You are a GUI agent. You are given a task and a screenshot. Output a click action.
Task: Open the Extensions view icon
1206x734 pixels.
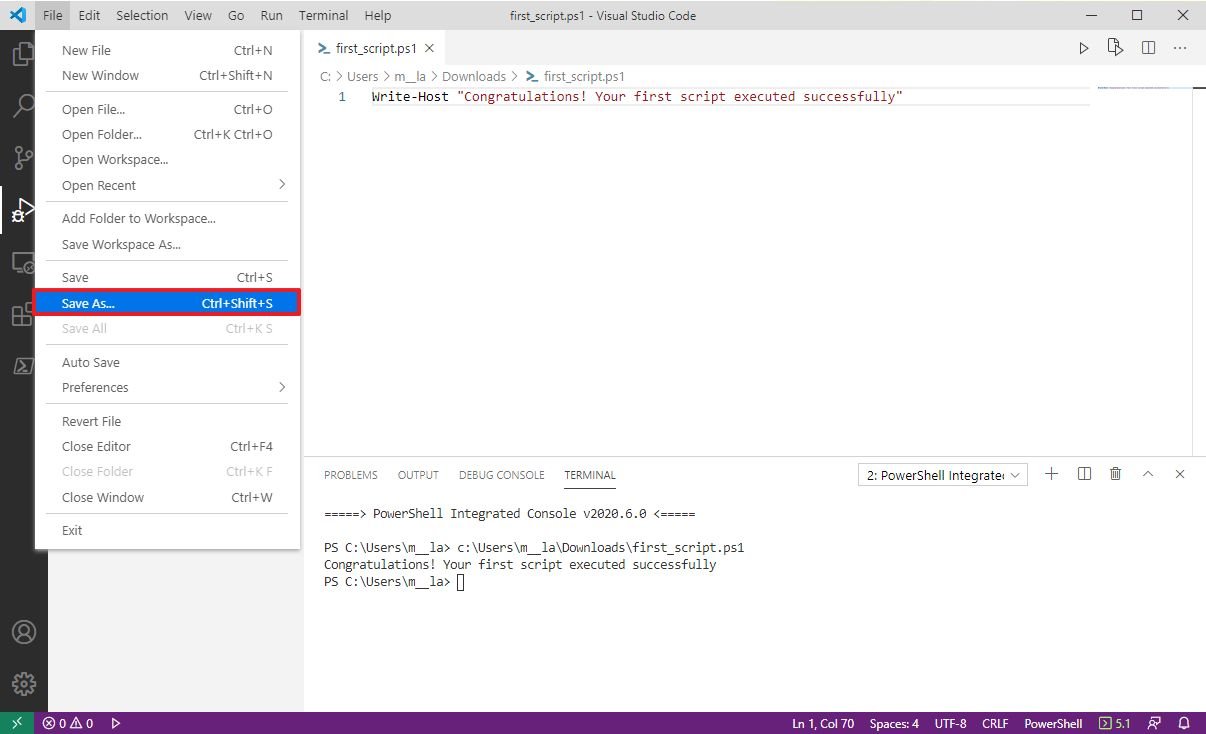click(x=21, y=315)
